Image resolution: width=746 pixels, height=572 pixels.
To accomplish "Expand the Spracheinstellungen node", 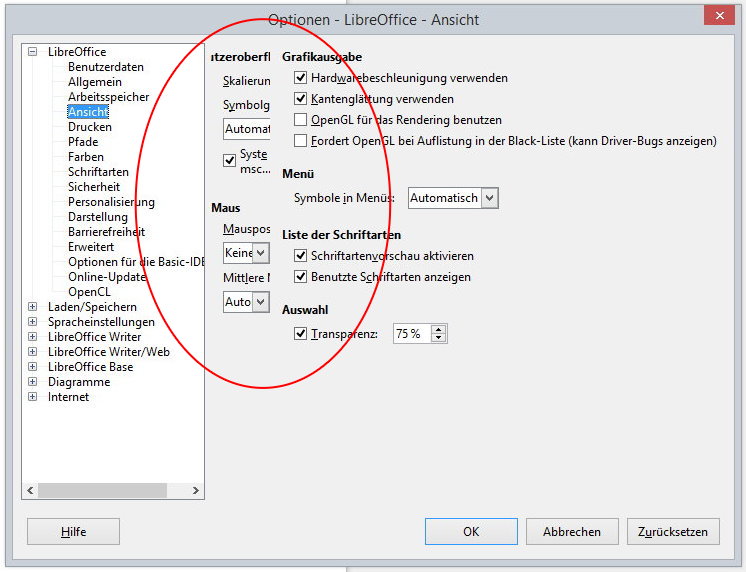I will point(32,322).
